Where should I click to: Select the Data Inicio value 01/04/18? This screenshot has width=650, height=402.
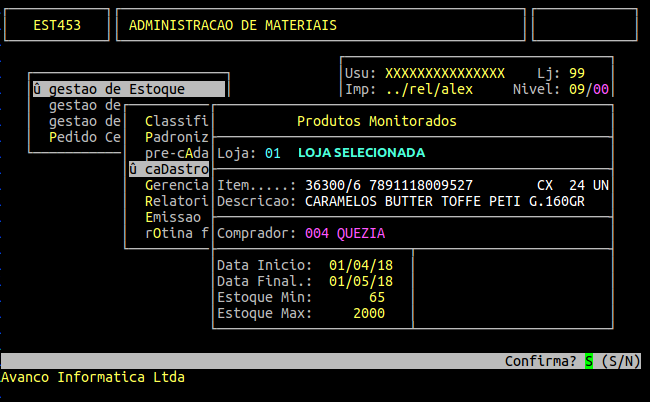click(x=361, y=265)
